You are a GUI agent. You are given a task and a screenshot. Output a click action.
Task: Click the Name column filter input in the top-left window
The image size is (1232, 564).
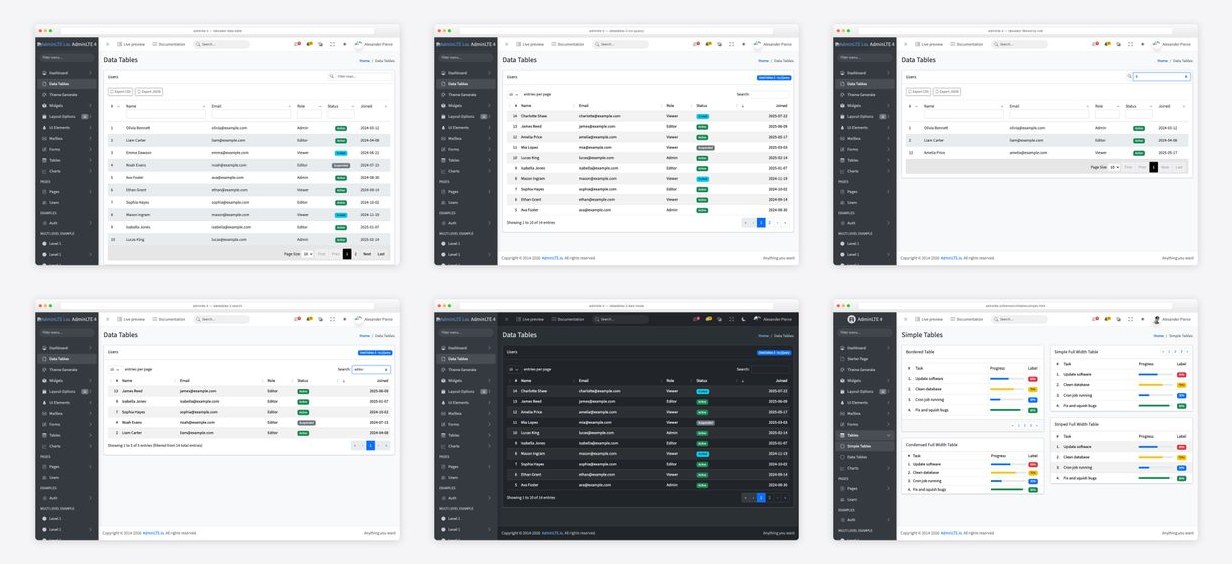166,114
